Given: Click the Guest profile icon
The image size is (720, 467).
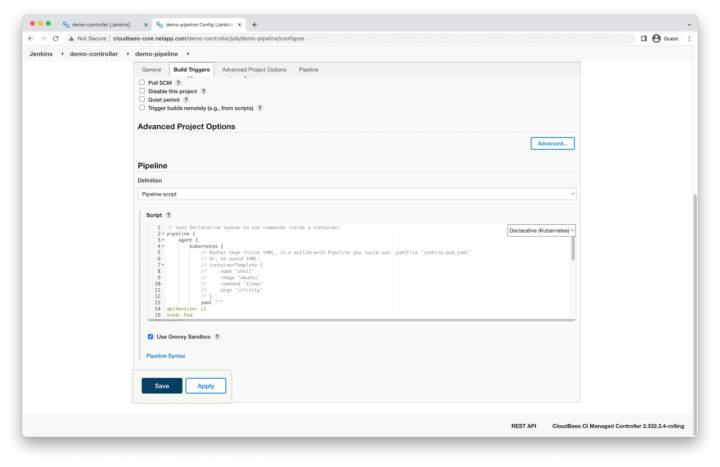Looking at the screenshot, I should [x=657, y=38].
